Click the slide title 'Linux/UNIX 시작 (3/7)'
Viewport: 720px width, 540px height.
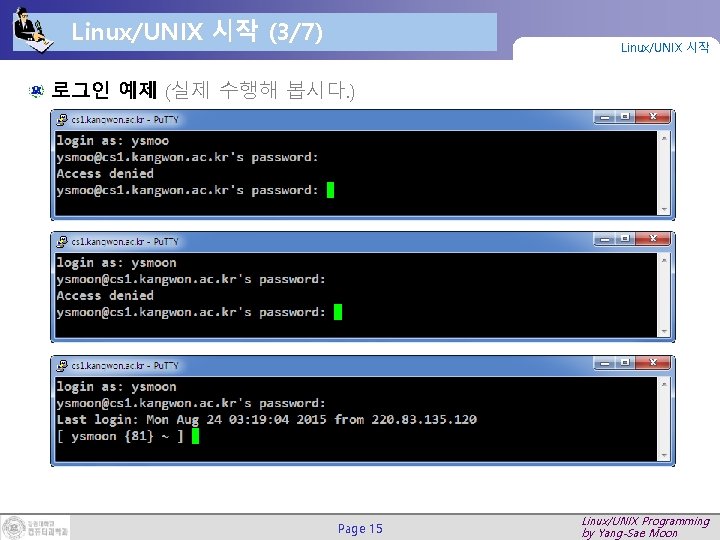coord(197,32)
